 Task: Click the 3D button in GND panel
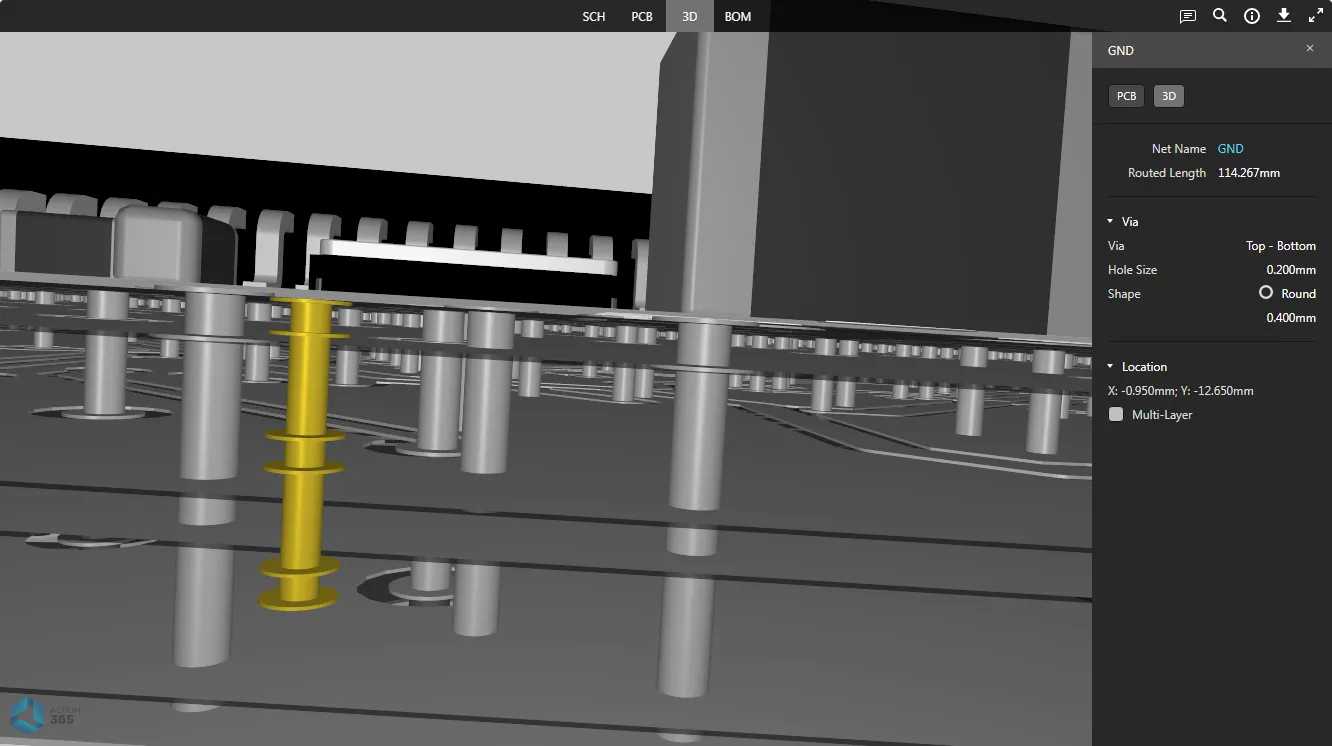pos(1169,96)
